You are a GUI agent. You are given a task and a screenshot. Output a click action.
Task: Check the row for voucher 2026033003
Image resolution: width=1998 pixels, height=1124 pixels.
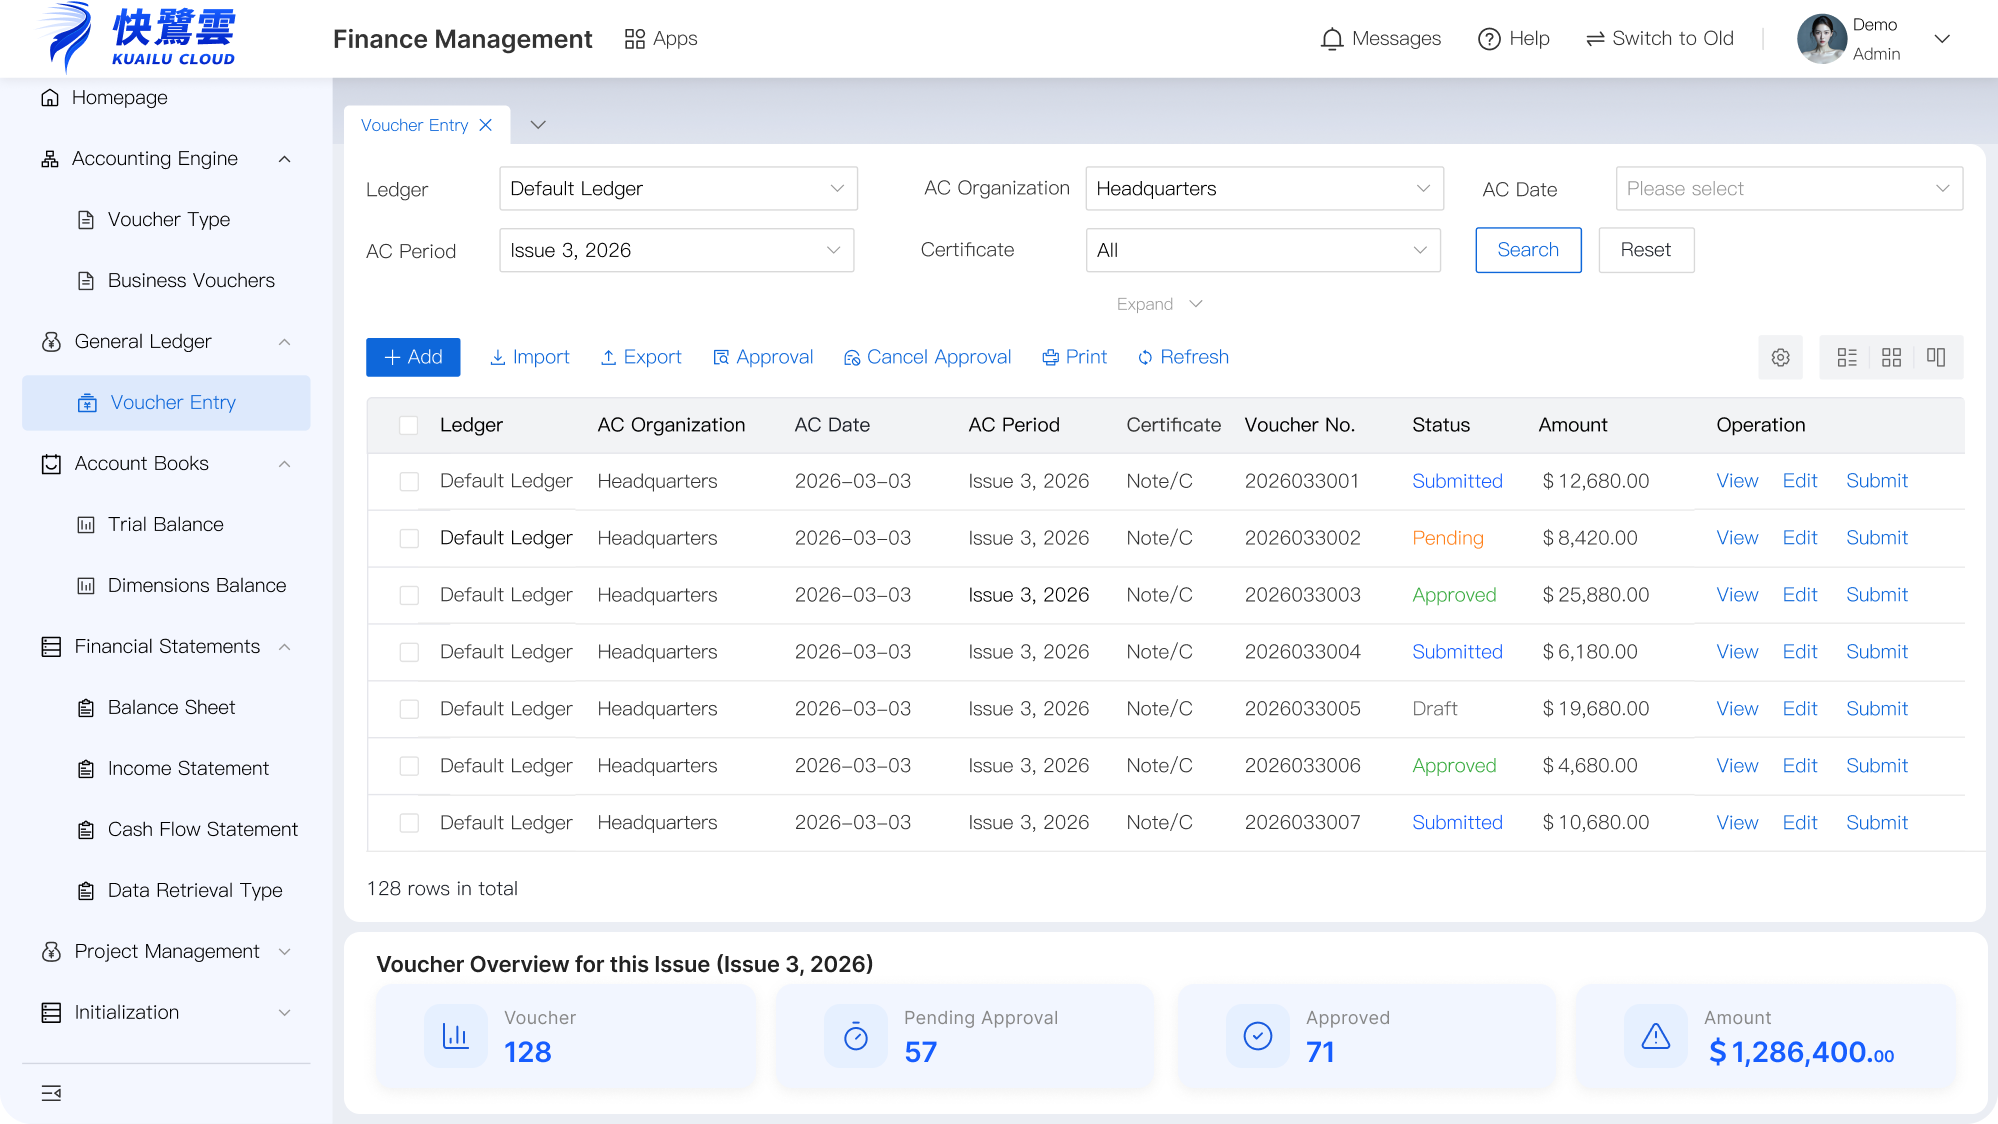[409, 596]
